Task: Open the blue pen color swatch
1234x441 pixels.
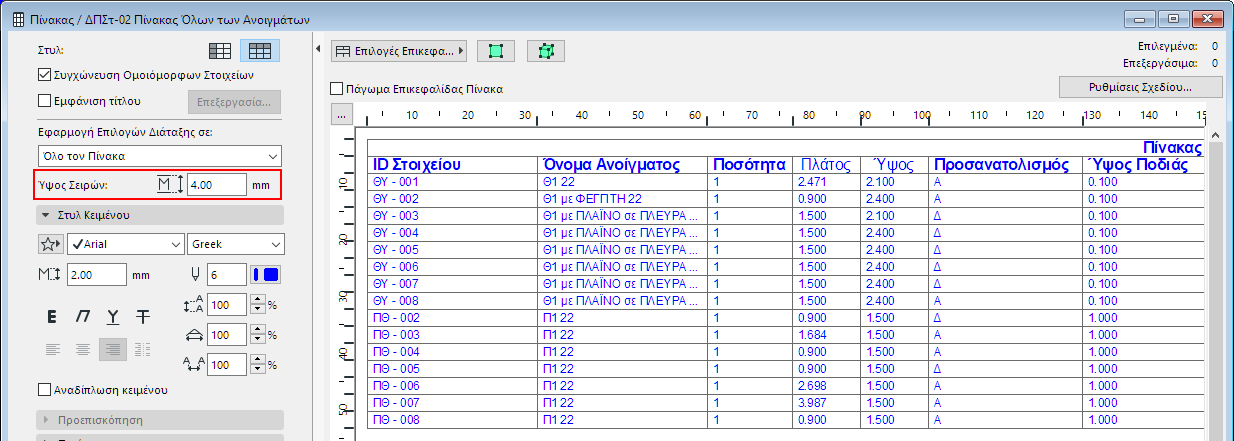Action: pos(266,274)
